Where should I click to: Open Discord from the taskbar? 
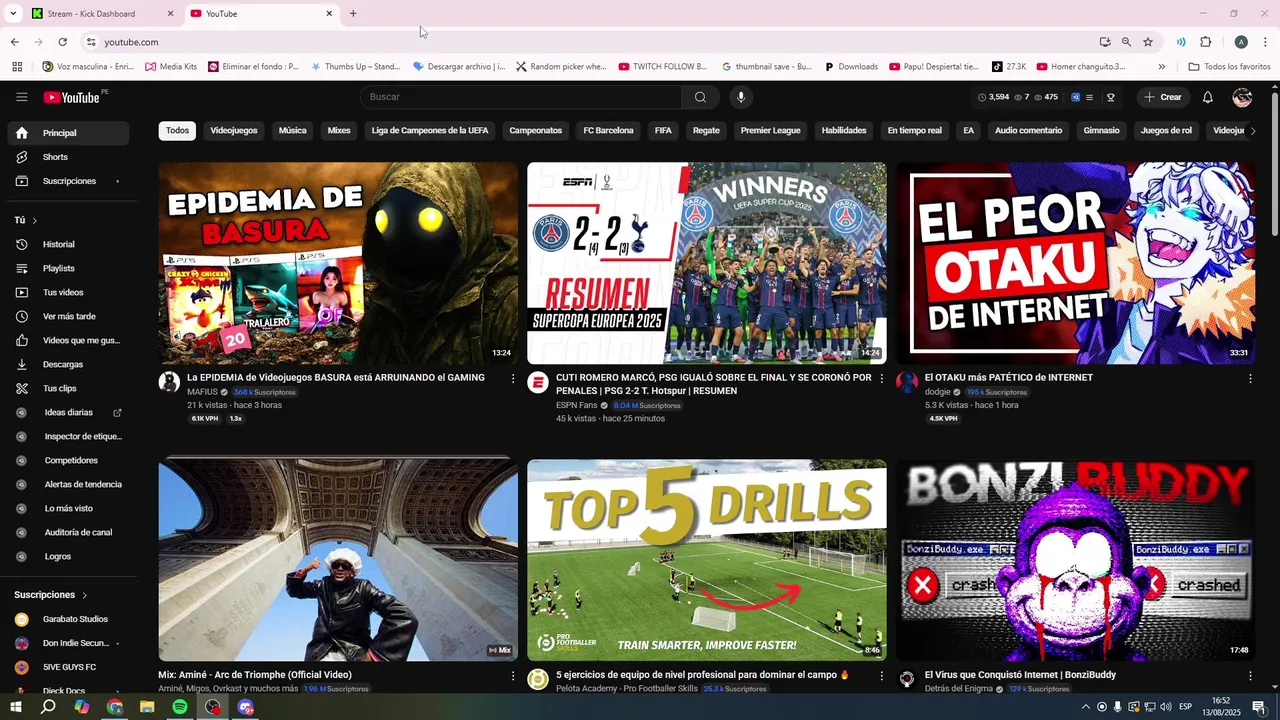[246, 707]
